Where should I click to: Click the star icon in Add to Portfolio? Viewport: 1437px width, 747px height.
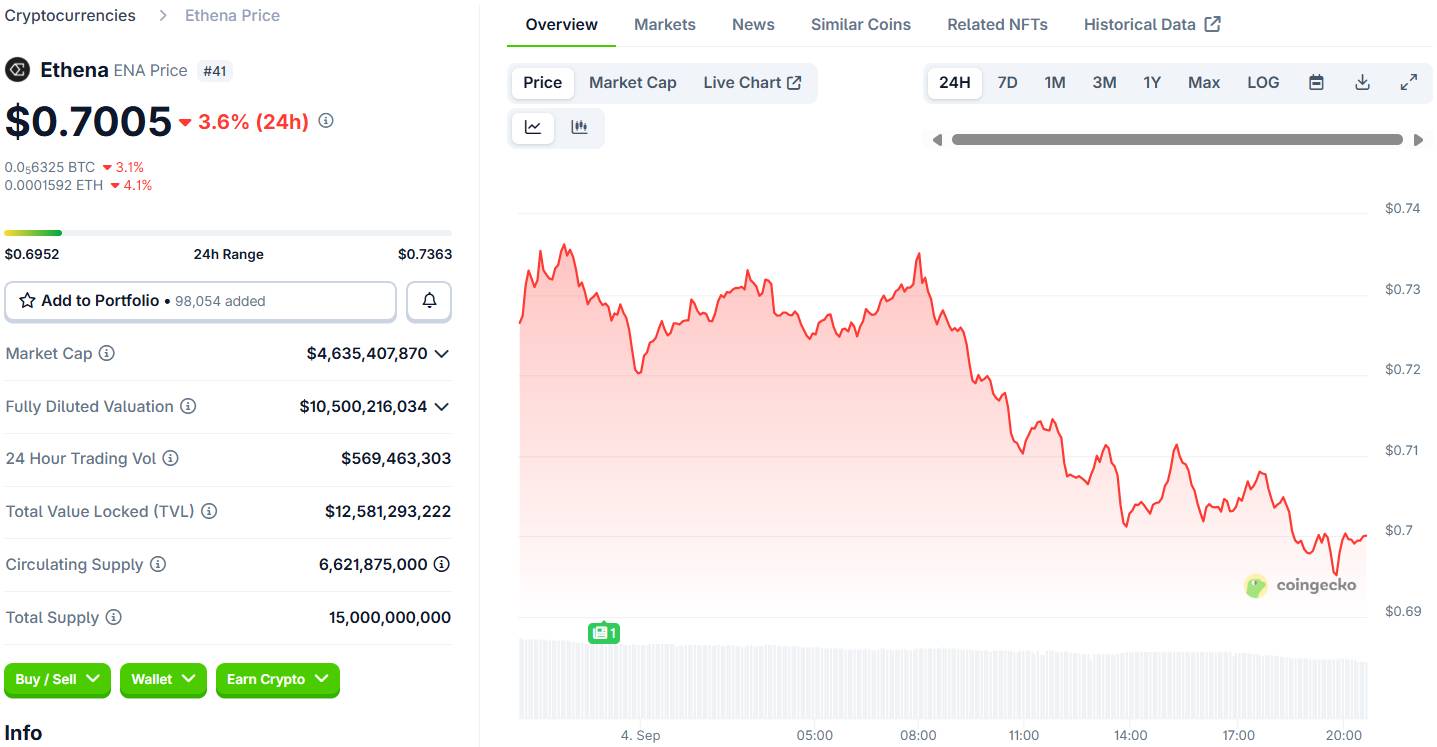point(27,301)
